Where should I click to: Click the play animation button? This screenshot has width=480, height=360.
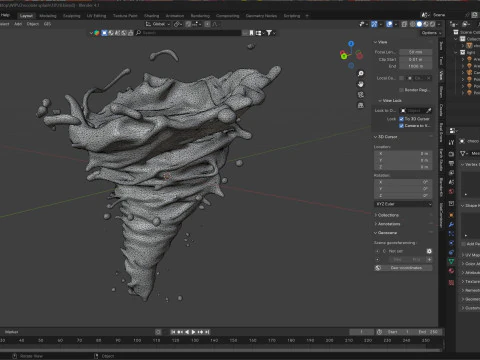193,332
